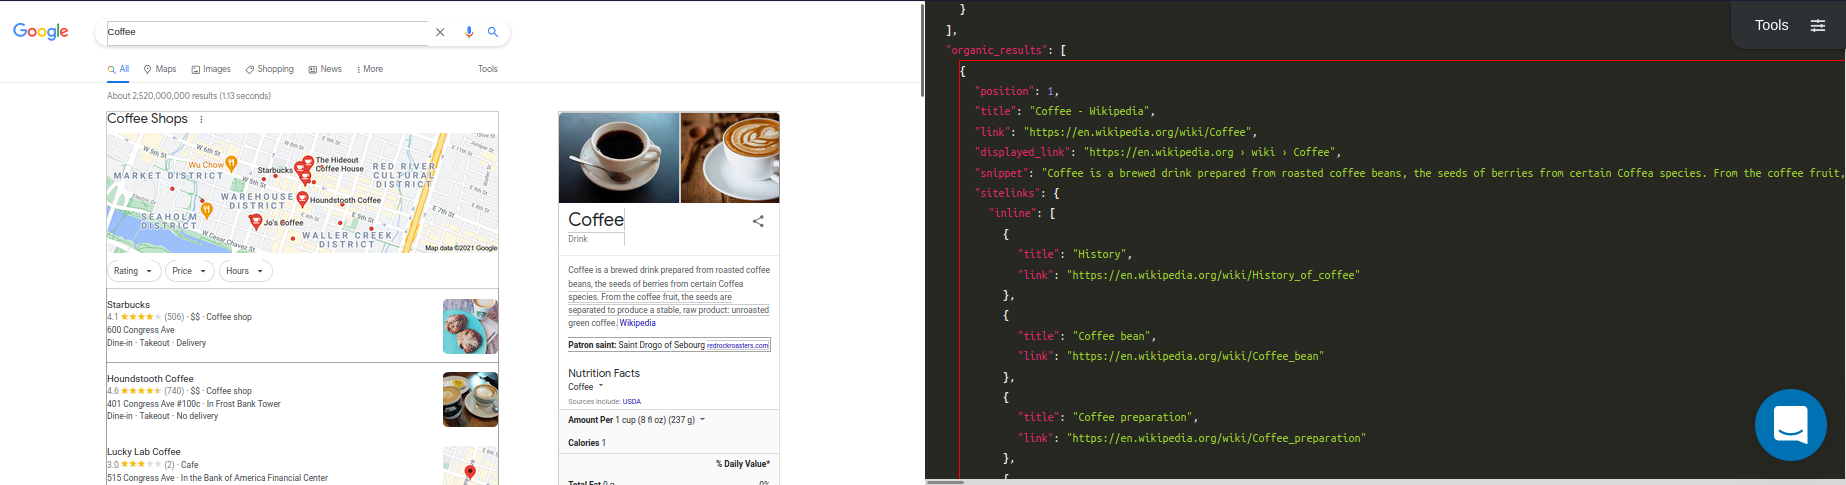Open the Shopping tab
The height and width of the screenshot is (485, 1846).
(x=270, y=69)
